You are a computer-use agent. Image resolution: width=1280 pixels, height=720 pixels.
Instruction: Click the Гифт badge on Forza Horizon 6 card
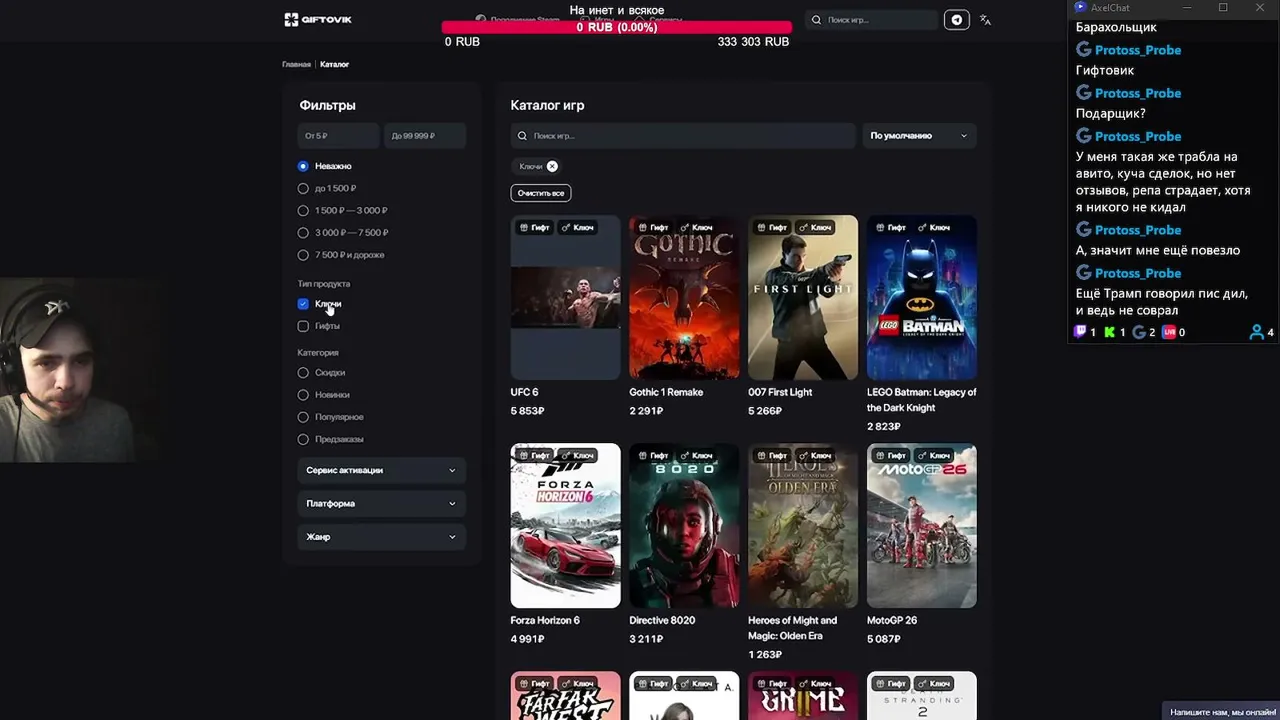[x=534, y=455]
